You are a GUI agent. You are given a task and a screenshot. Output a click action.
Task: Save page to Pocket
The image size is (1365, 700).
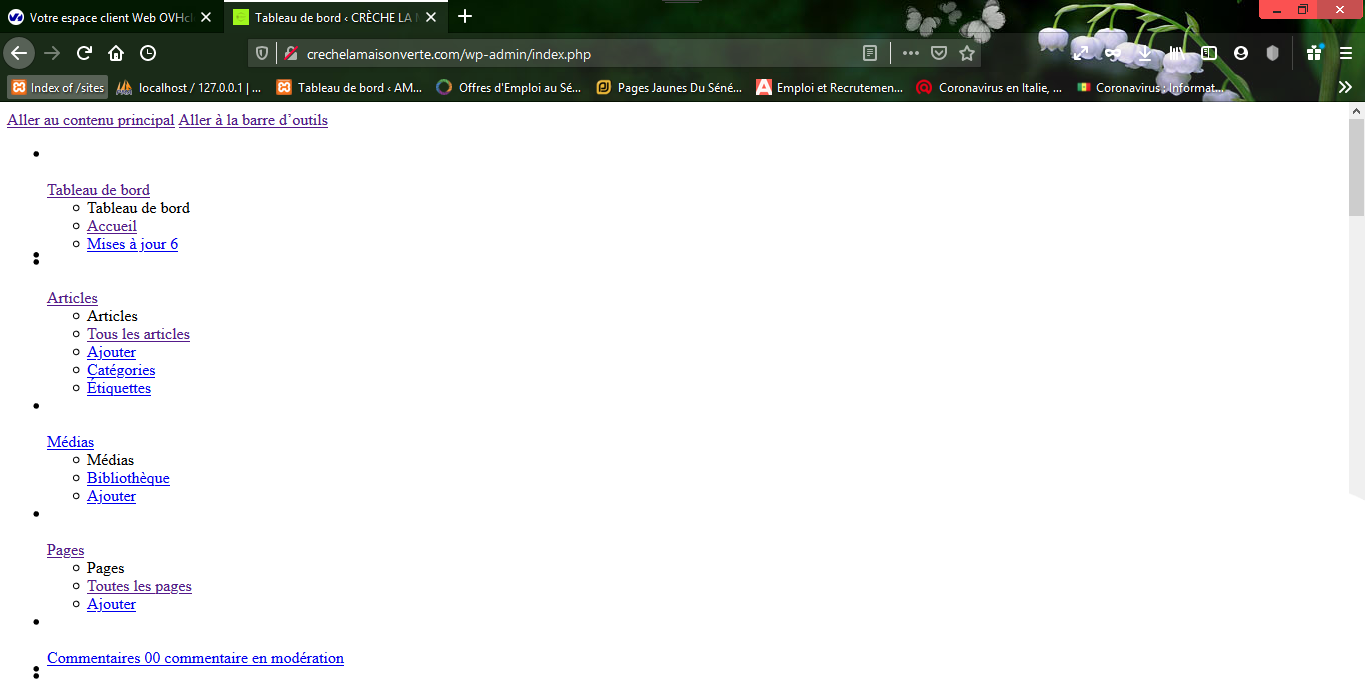click(x=939, y=54)
